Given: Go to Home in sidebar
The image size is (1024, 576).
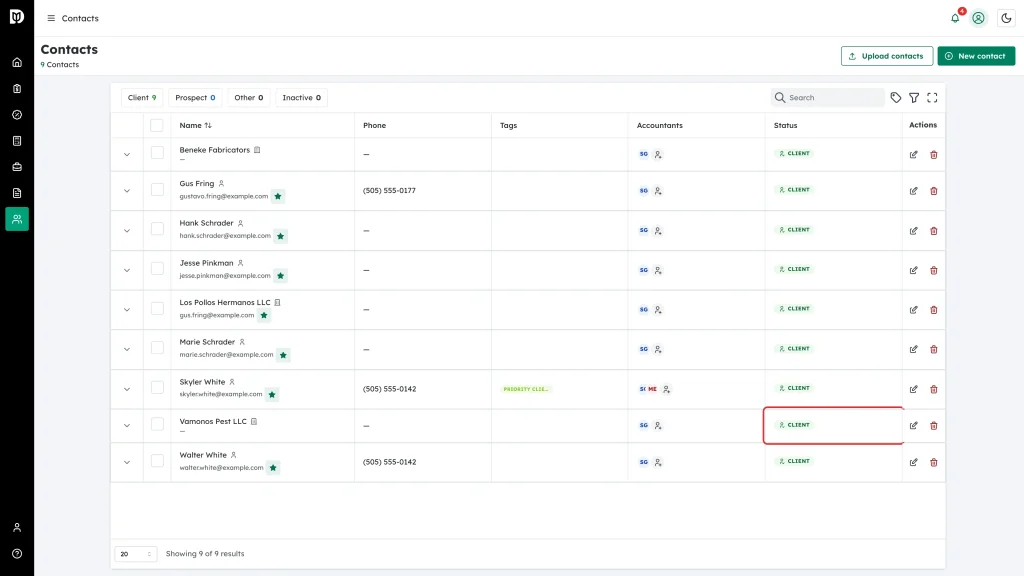Looking at the screenshot, I should [17, 63].
